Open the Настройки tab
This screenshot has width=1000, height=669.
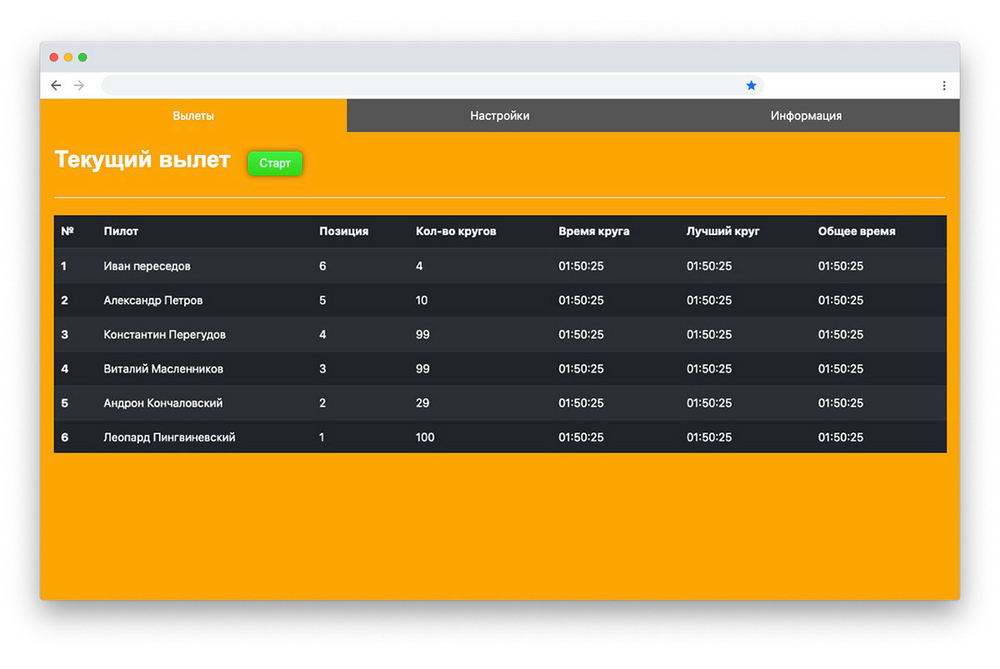500,116
